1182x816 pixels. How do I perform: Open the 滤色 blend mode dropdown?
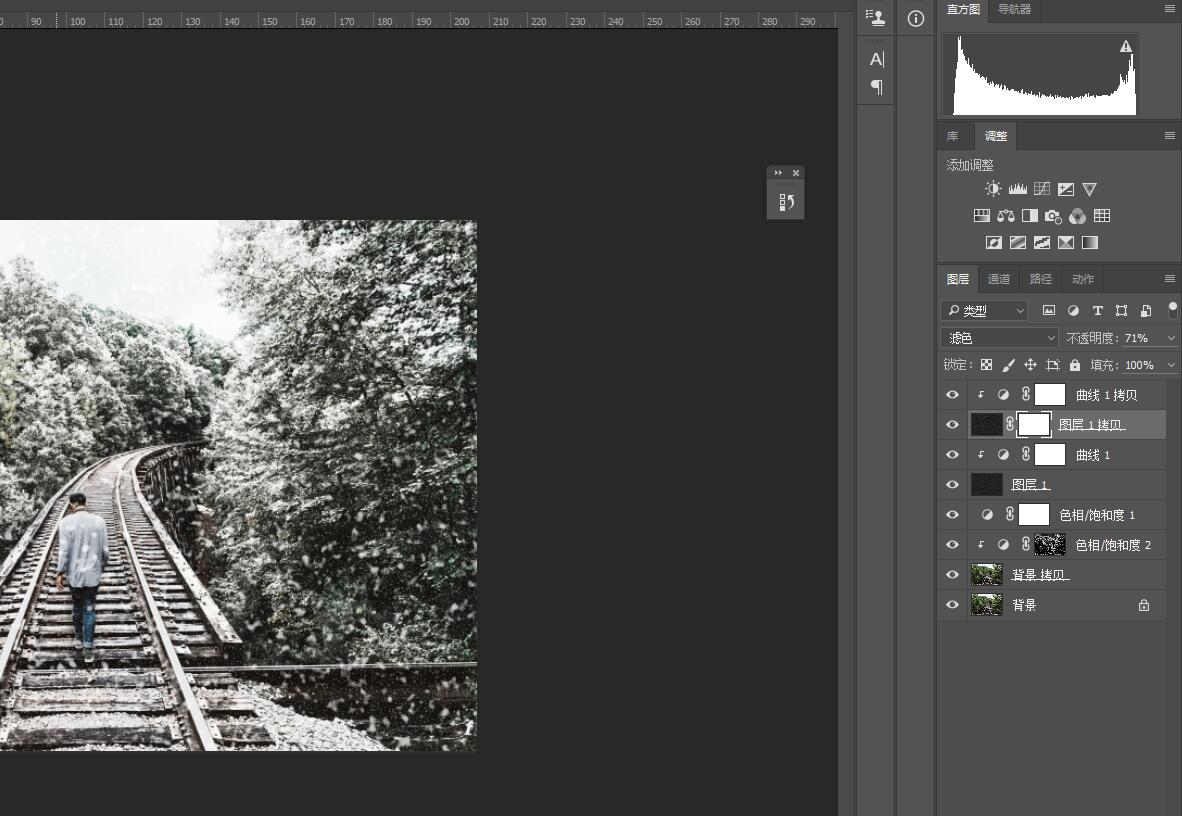tap(1000, 338)
